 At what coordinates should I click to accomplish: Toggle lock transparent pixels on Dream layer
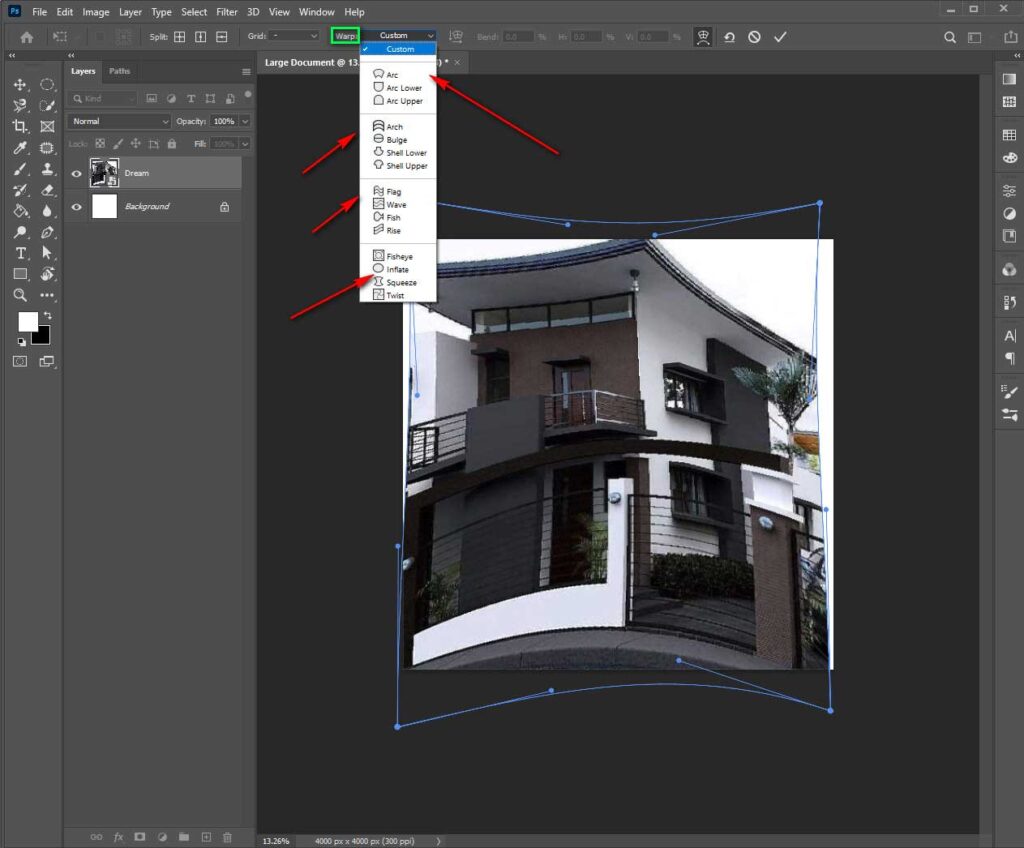pyautogui.click(x=100, y=143)
